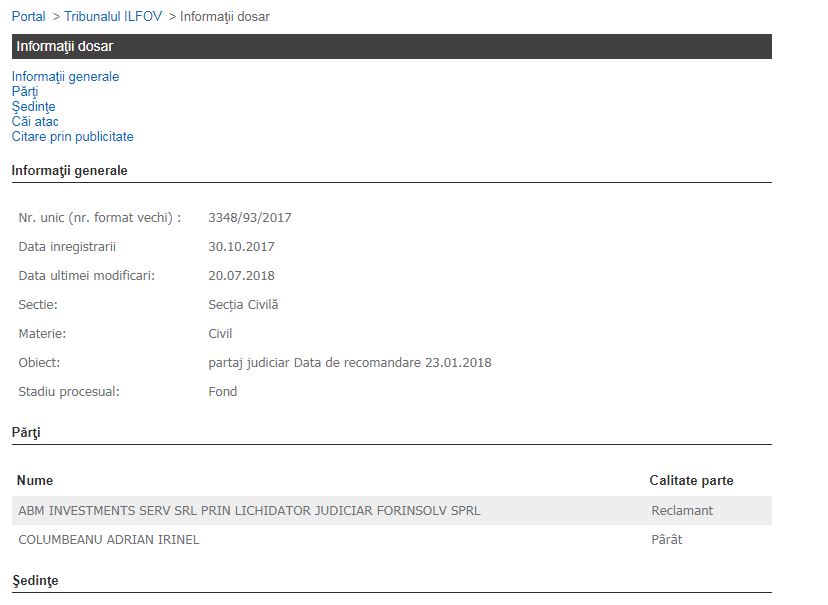Click the last modified date 20.07.2018
This screenshot has height=605, width=828.
point(241,276)
